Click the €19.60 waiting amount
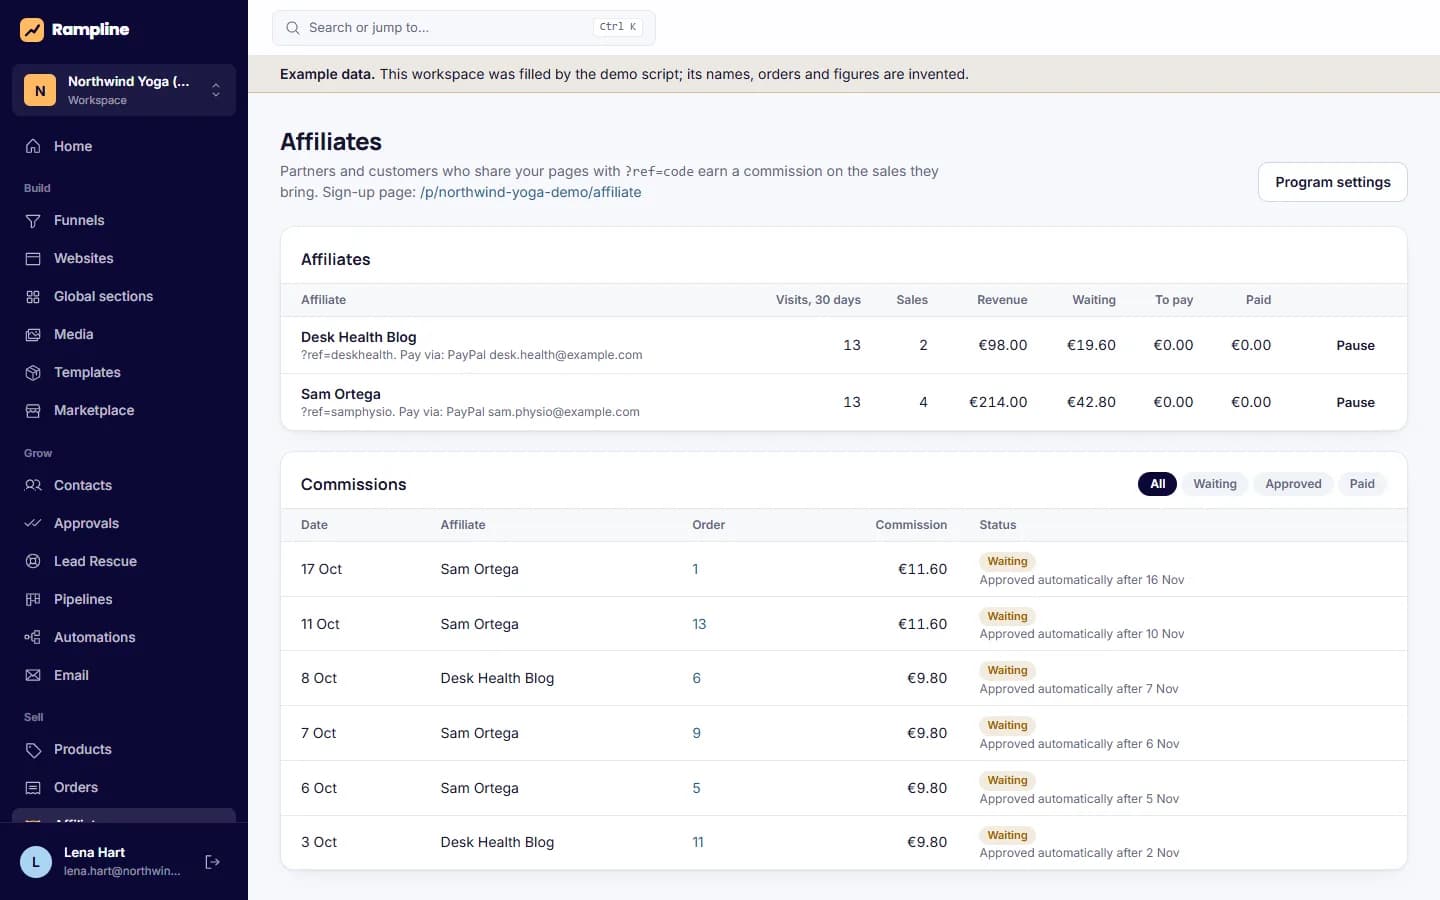The height and width of the screenshot is (900, 1440). 1091,345
